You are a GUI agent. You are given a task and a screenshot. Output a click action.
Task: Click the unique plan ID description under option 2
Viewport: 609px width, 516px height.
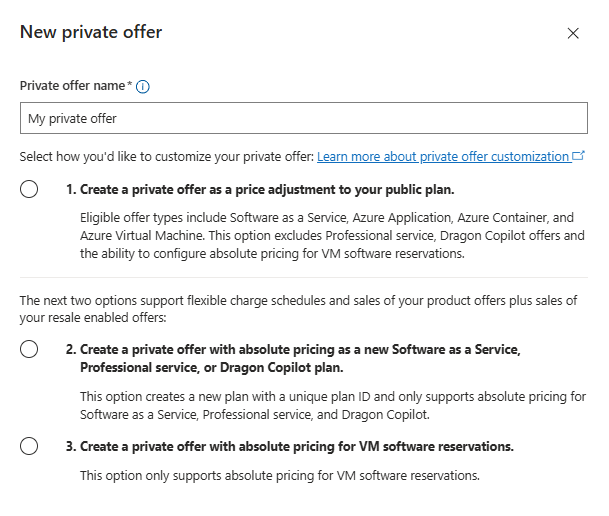click(333, 405)
